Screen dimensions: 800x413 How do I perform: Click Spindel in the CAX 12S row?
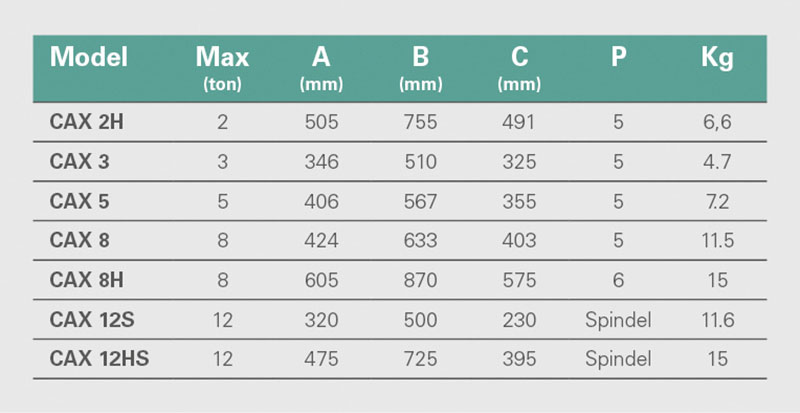618,320
